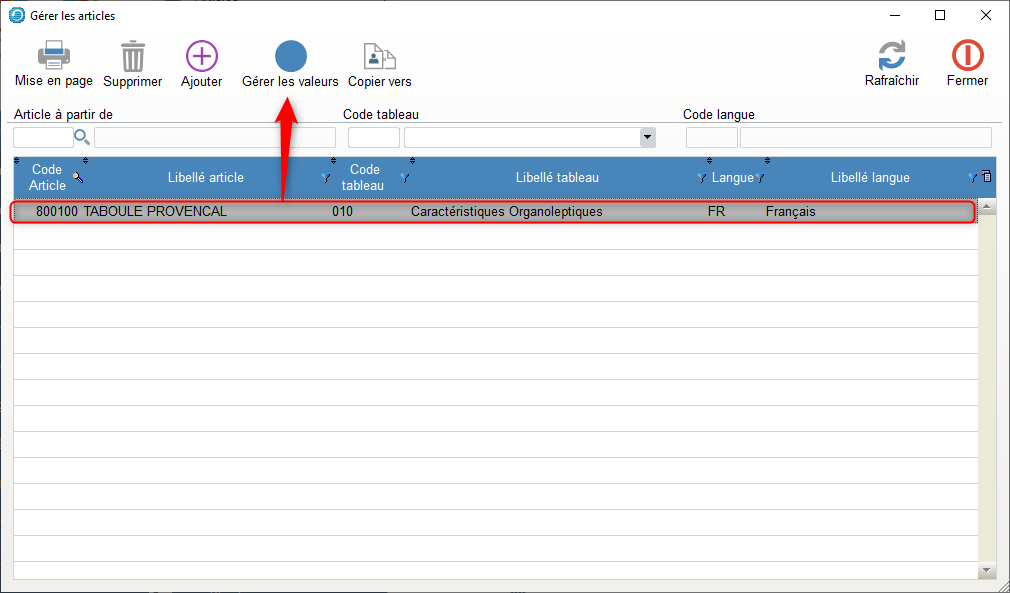Click the Ajouter plus icon

[202, 57]
